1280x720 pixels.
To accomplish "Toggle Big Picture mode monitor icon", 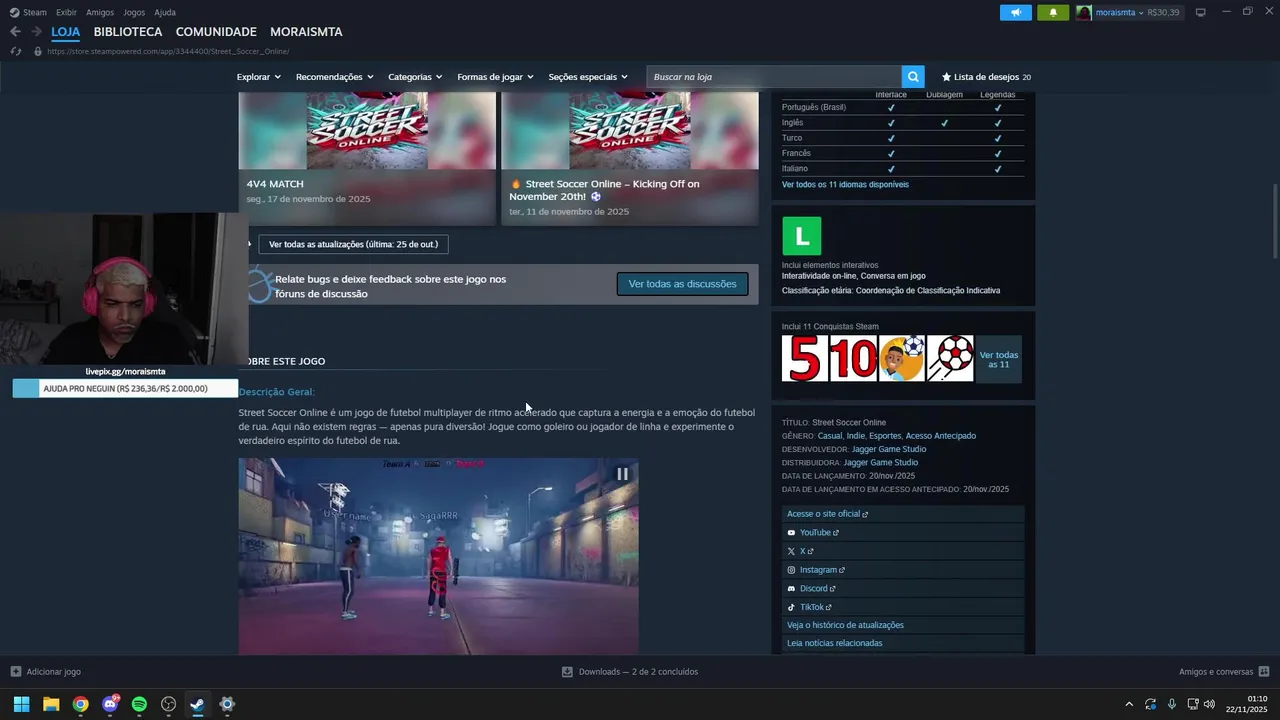I will 1201,12.
